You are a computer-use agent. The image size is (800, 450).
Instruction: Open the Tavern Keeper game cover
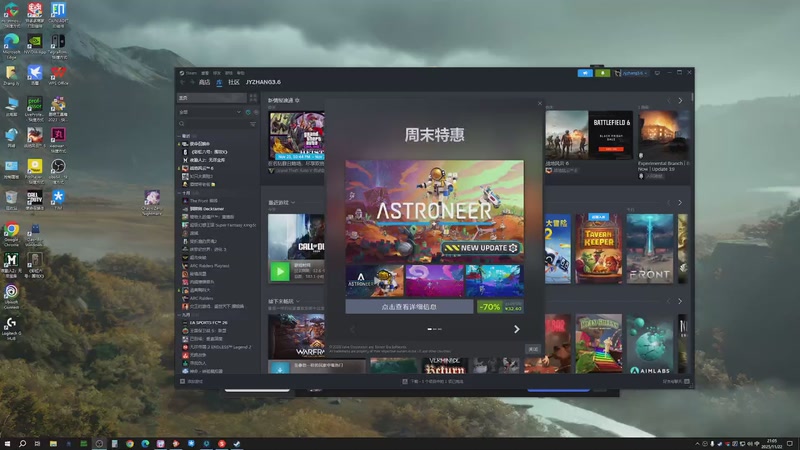[598, 248]
